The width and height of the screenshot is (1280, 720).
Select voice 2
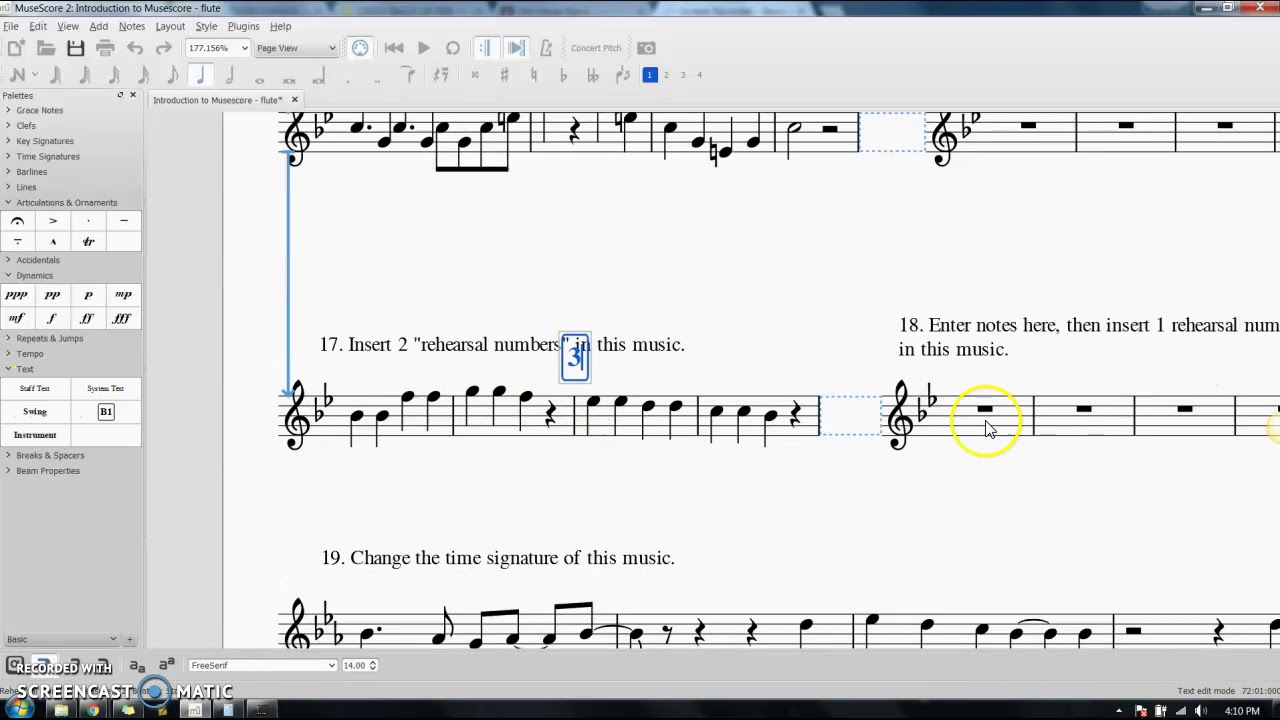pos(666,75)
